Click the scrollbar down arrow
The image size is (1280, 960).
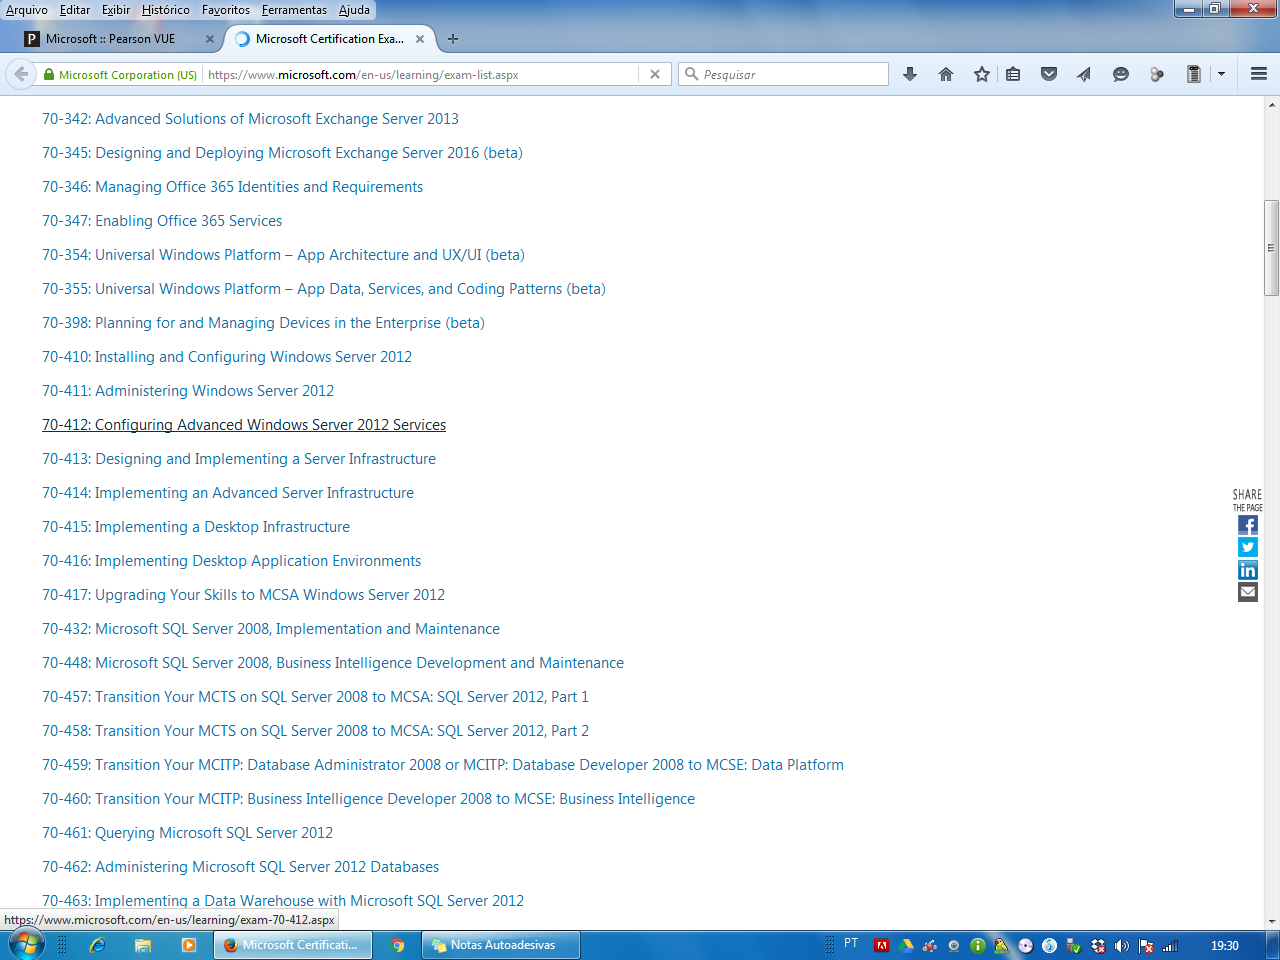point(1271,921)
